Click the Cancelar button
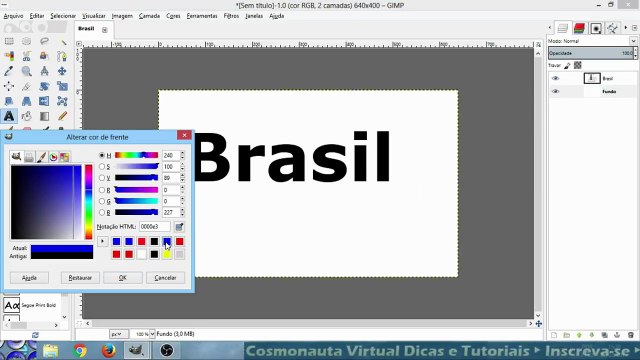 point(165,278)
